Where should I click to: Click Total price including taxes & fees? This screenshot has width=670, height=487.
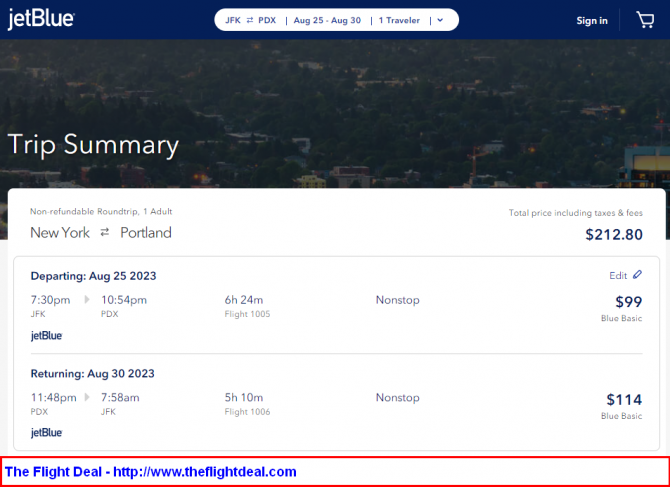pyautogui.click(x=576, y=213)
